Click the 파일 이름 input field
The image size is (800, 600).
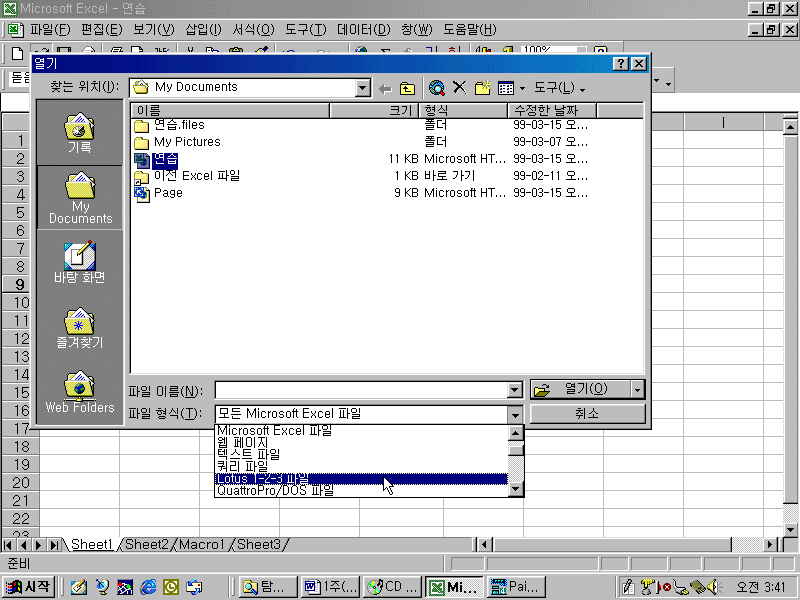coord(361,391)
